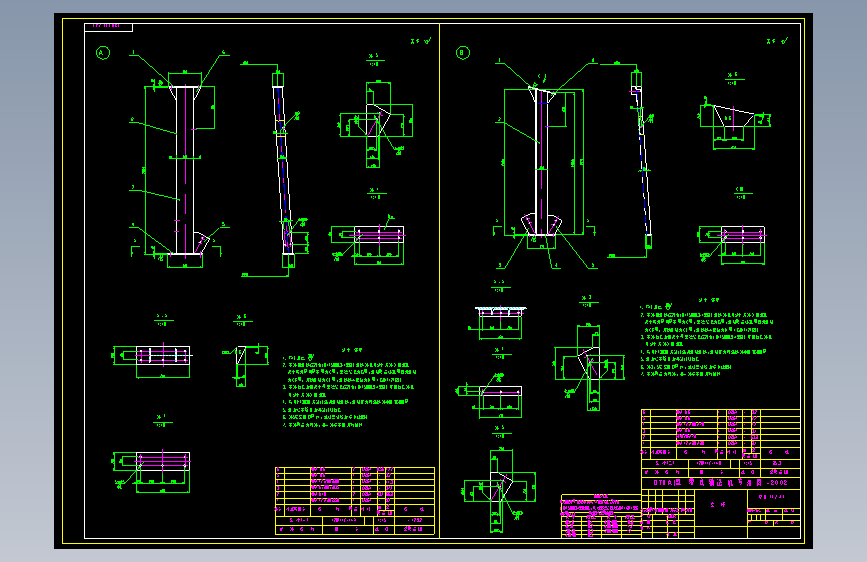Click the circled A sheet marker
Viewport: 867px width, 562px height.
click(103, 53)
